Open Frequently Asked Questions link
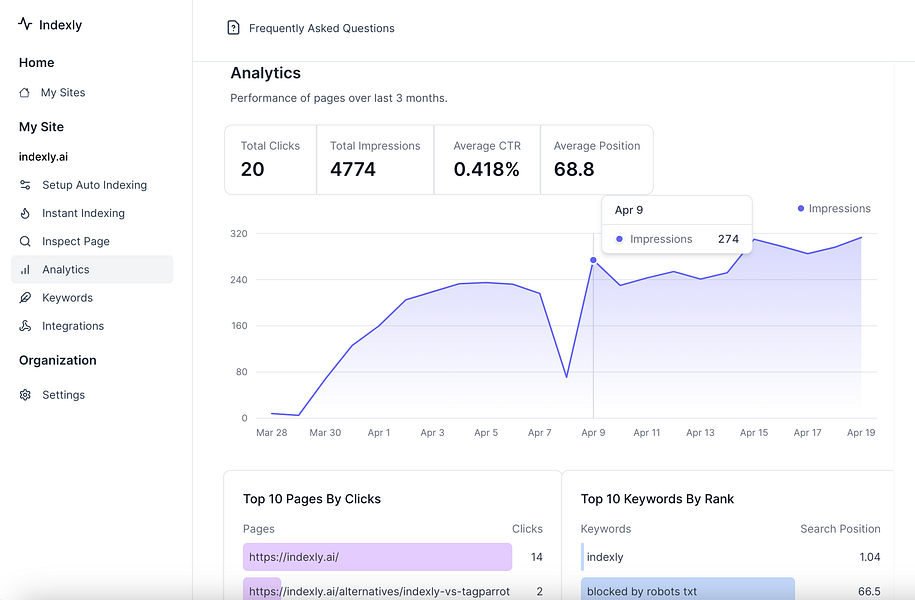Viewport: 915px width, 600px height. point(322,28)
